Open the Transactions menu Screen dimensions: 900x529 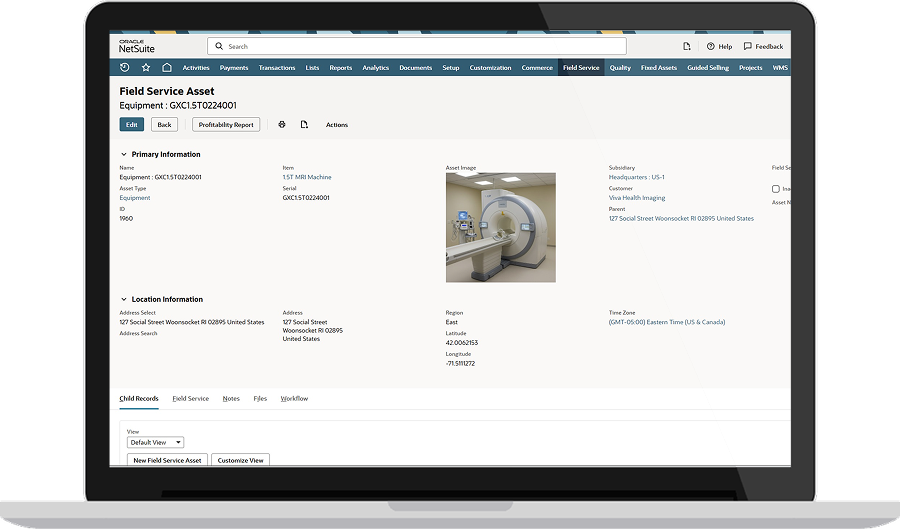[277, 68]
